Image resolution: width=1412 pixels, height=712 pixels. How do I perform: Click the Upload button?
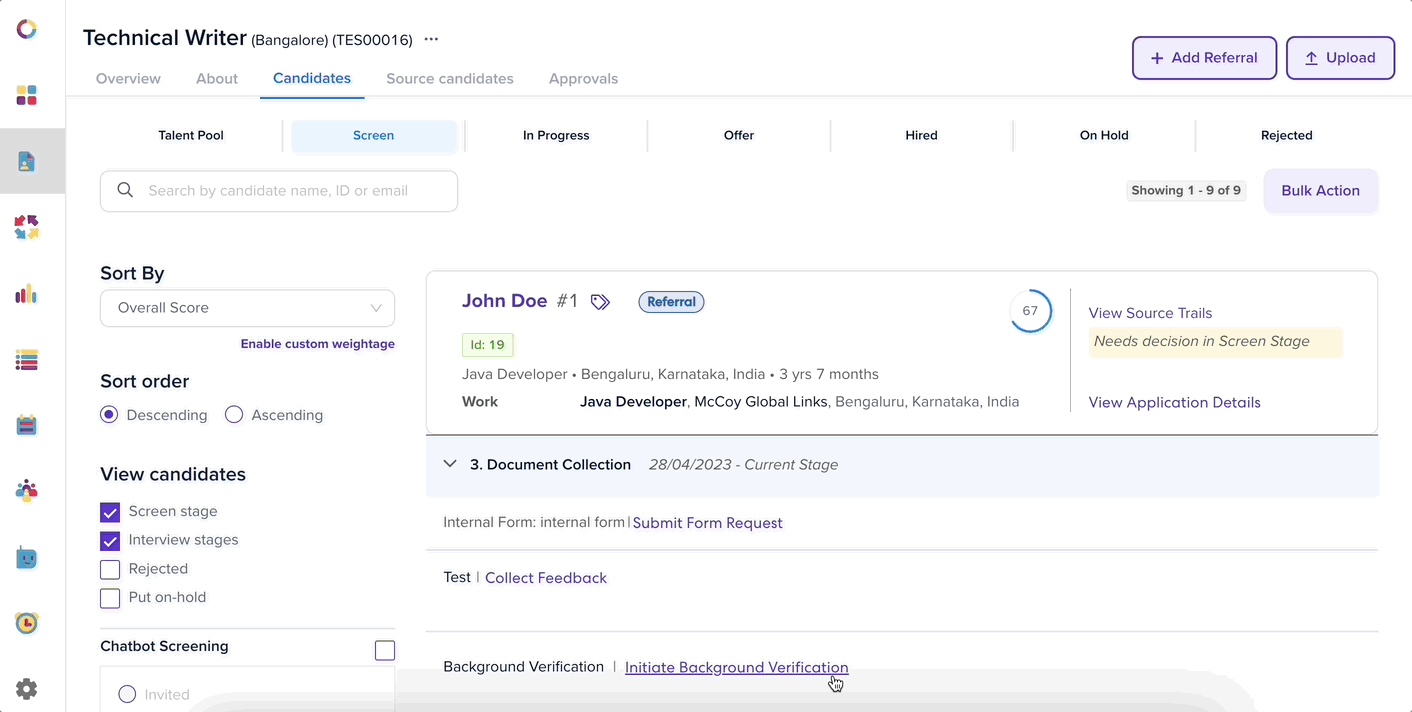tap(1340, 58)
